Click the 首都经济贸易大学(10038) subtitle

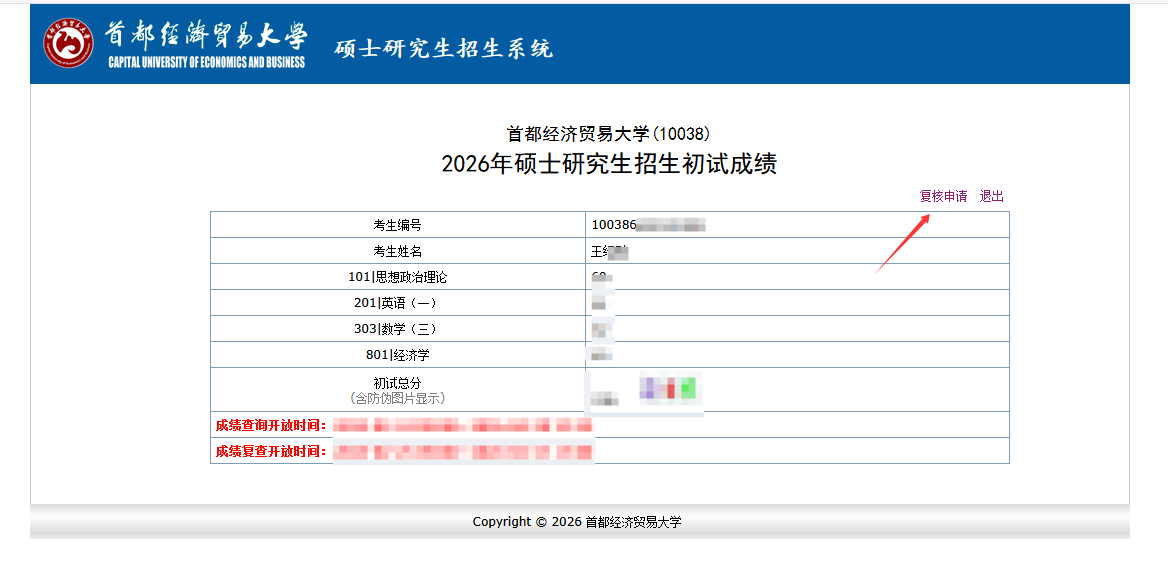(609, 134)
